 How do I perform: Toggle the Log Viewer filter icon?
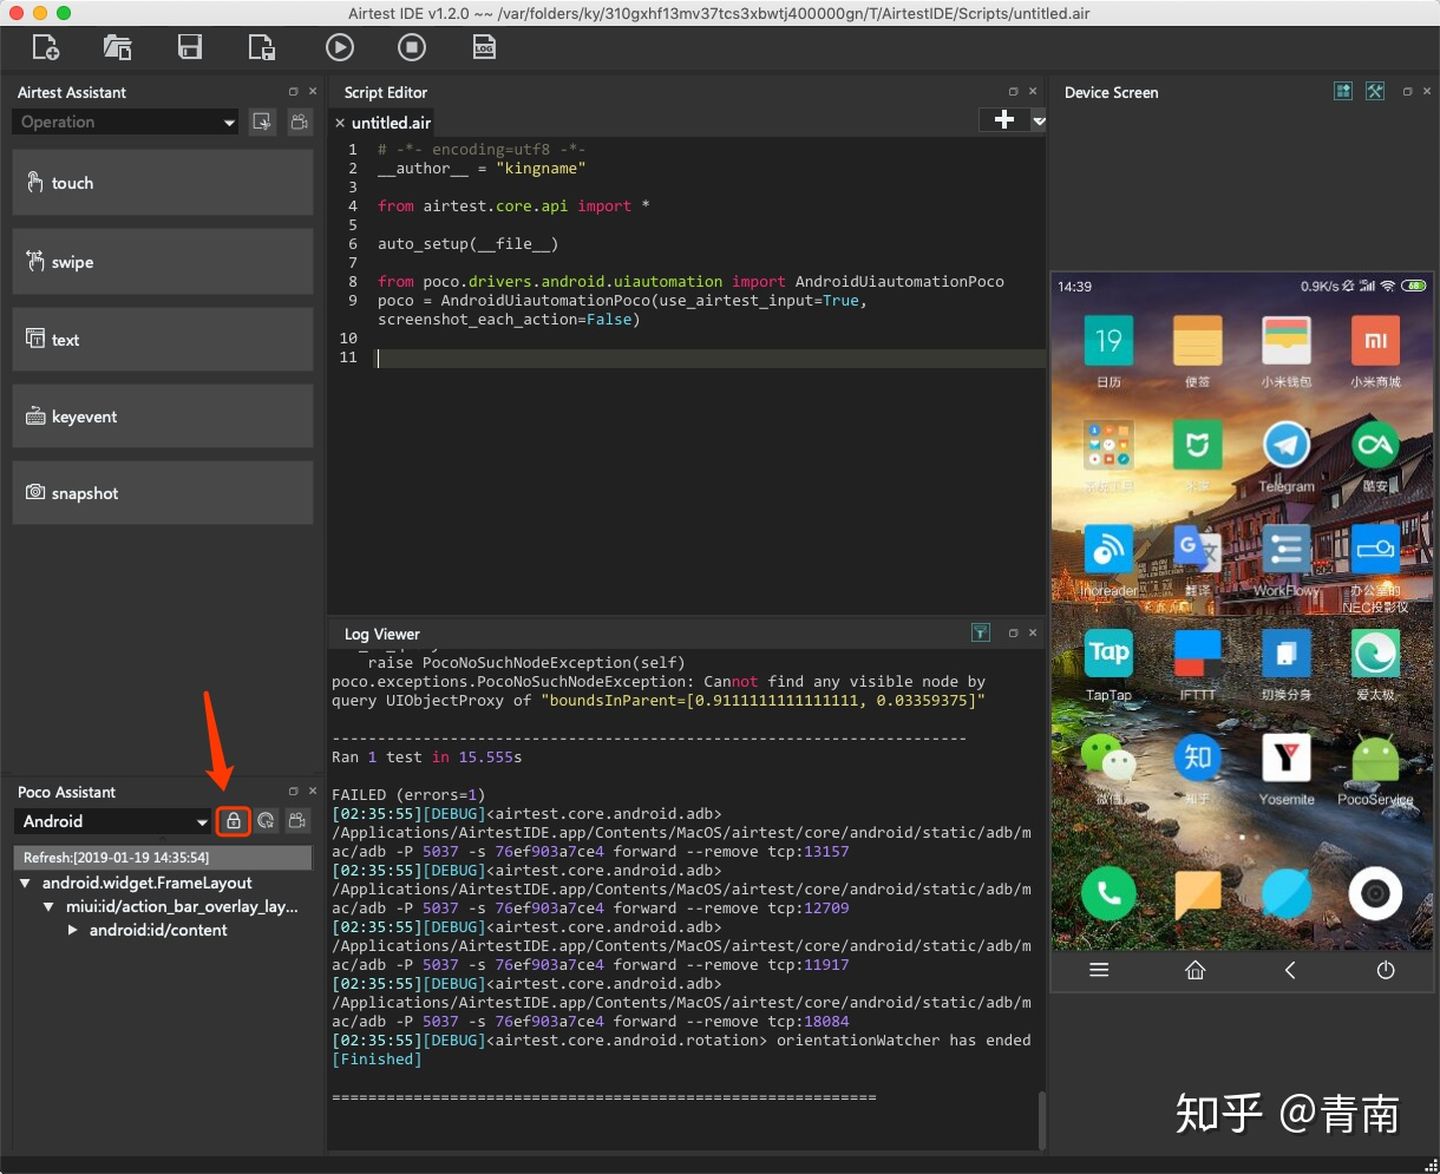coord(980,632)
